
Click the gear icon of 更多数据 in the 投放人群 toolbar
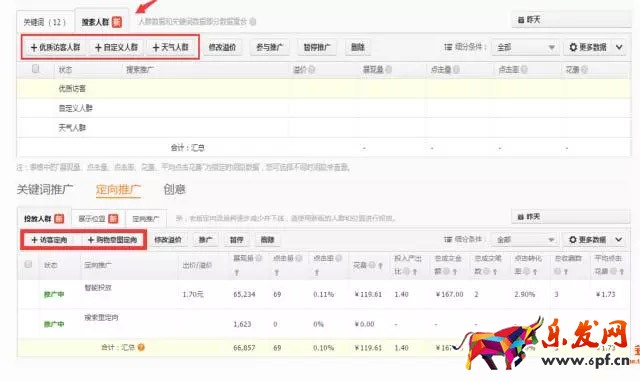click(573, 240)
